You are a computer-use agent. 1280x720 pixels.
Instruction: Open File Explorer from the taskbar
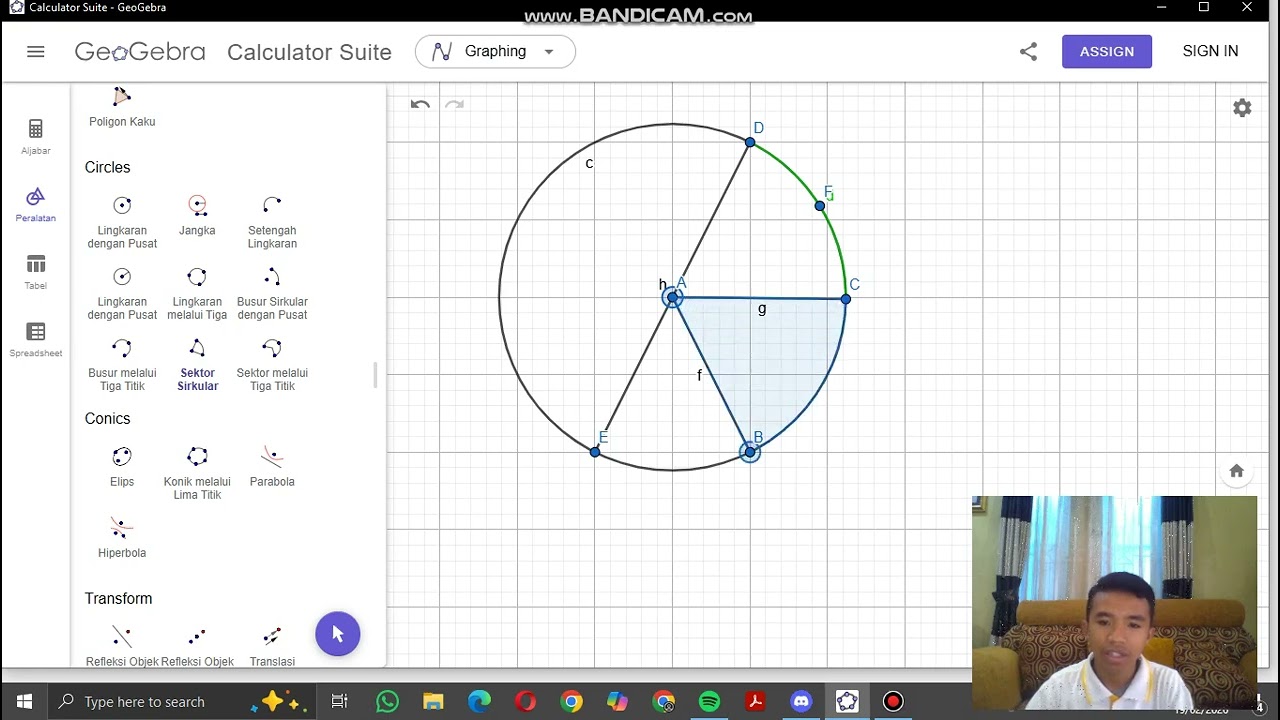click(x=433, y=701)
